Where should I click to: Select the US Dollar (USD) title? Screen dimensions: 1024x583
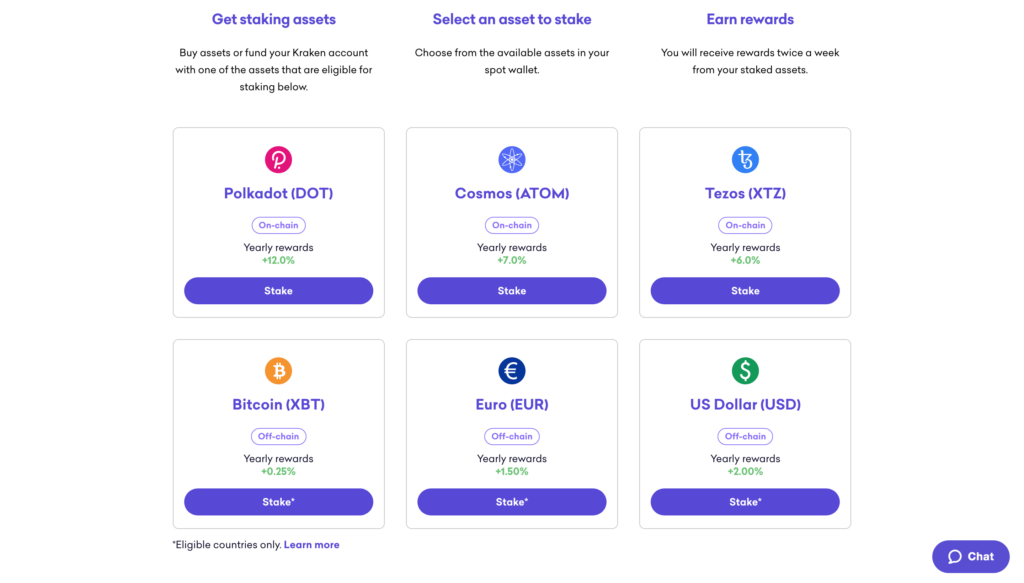click(x=745, y=404)
